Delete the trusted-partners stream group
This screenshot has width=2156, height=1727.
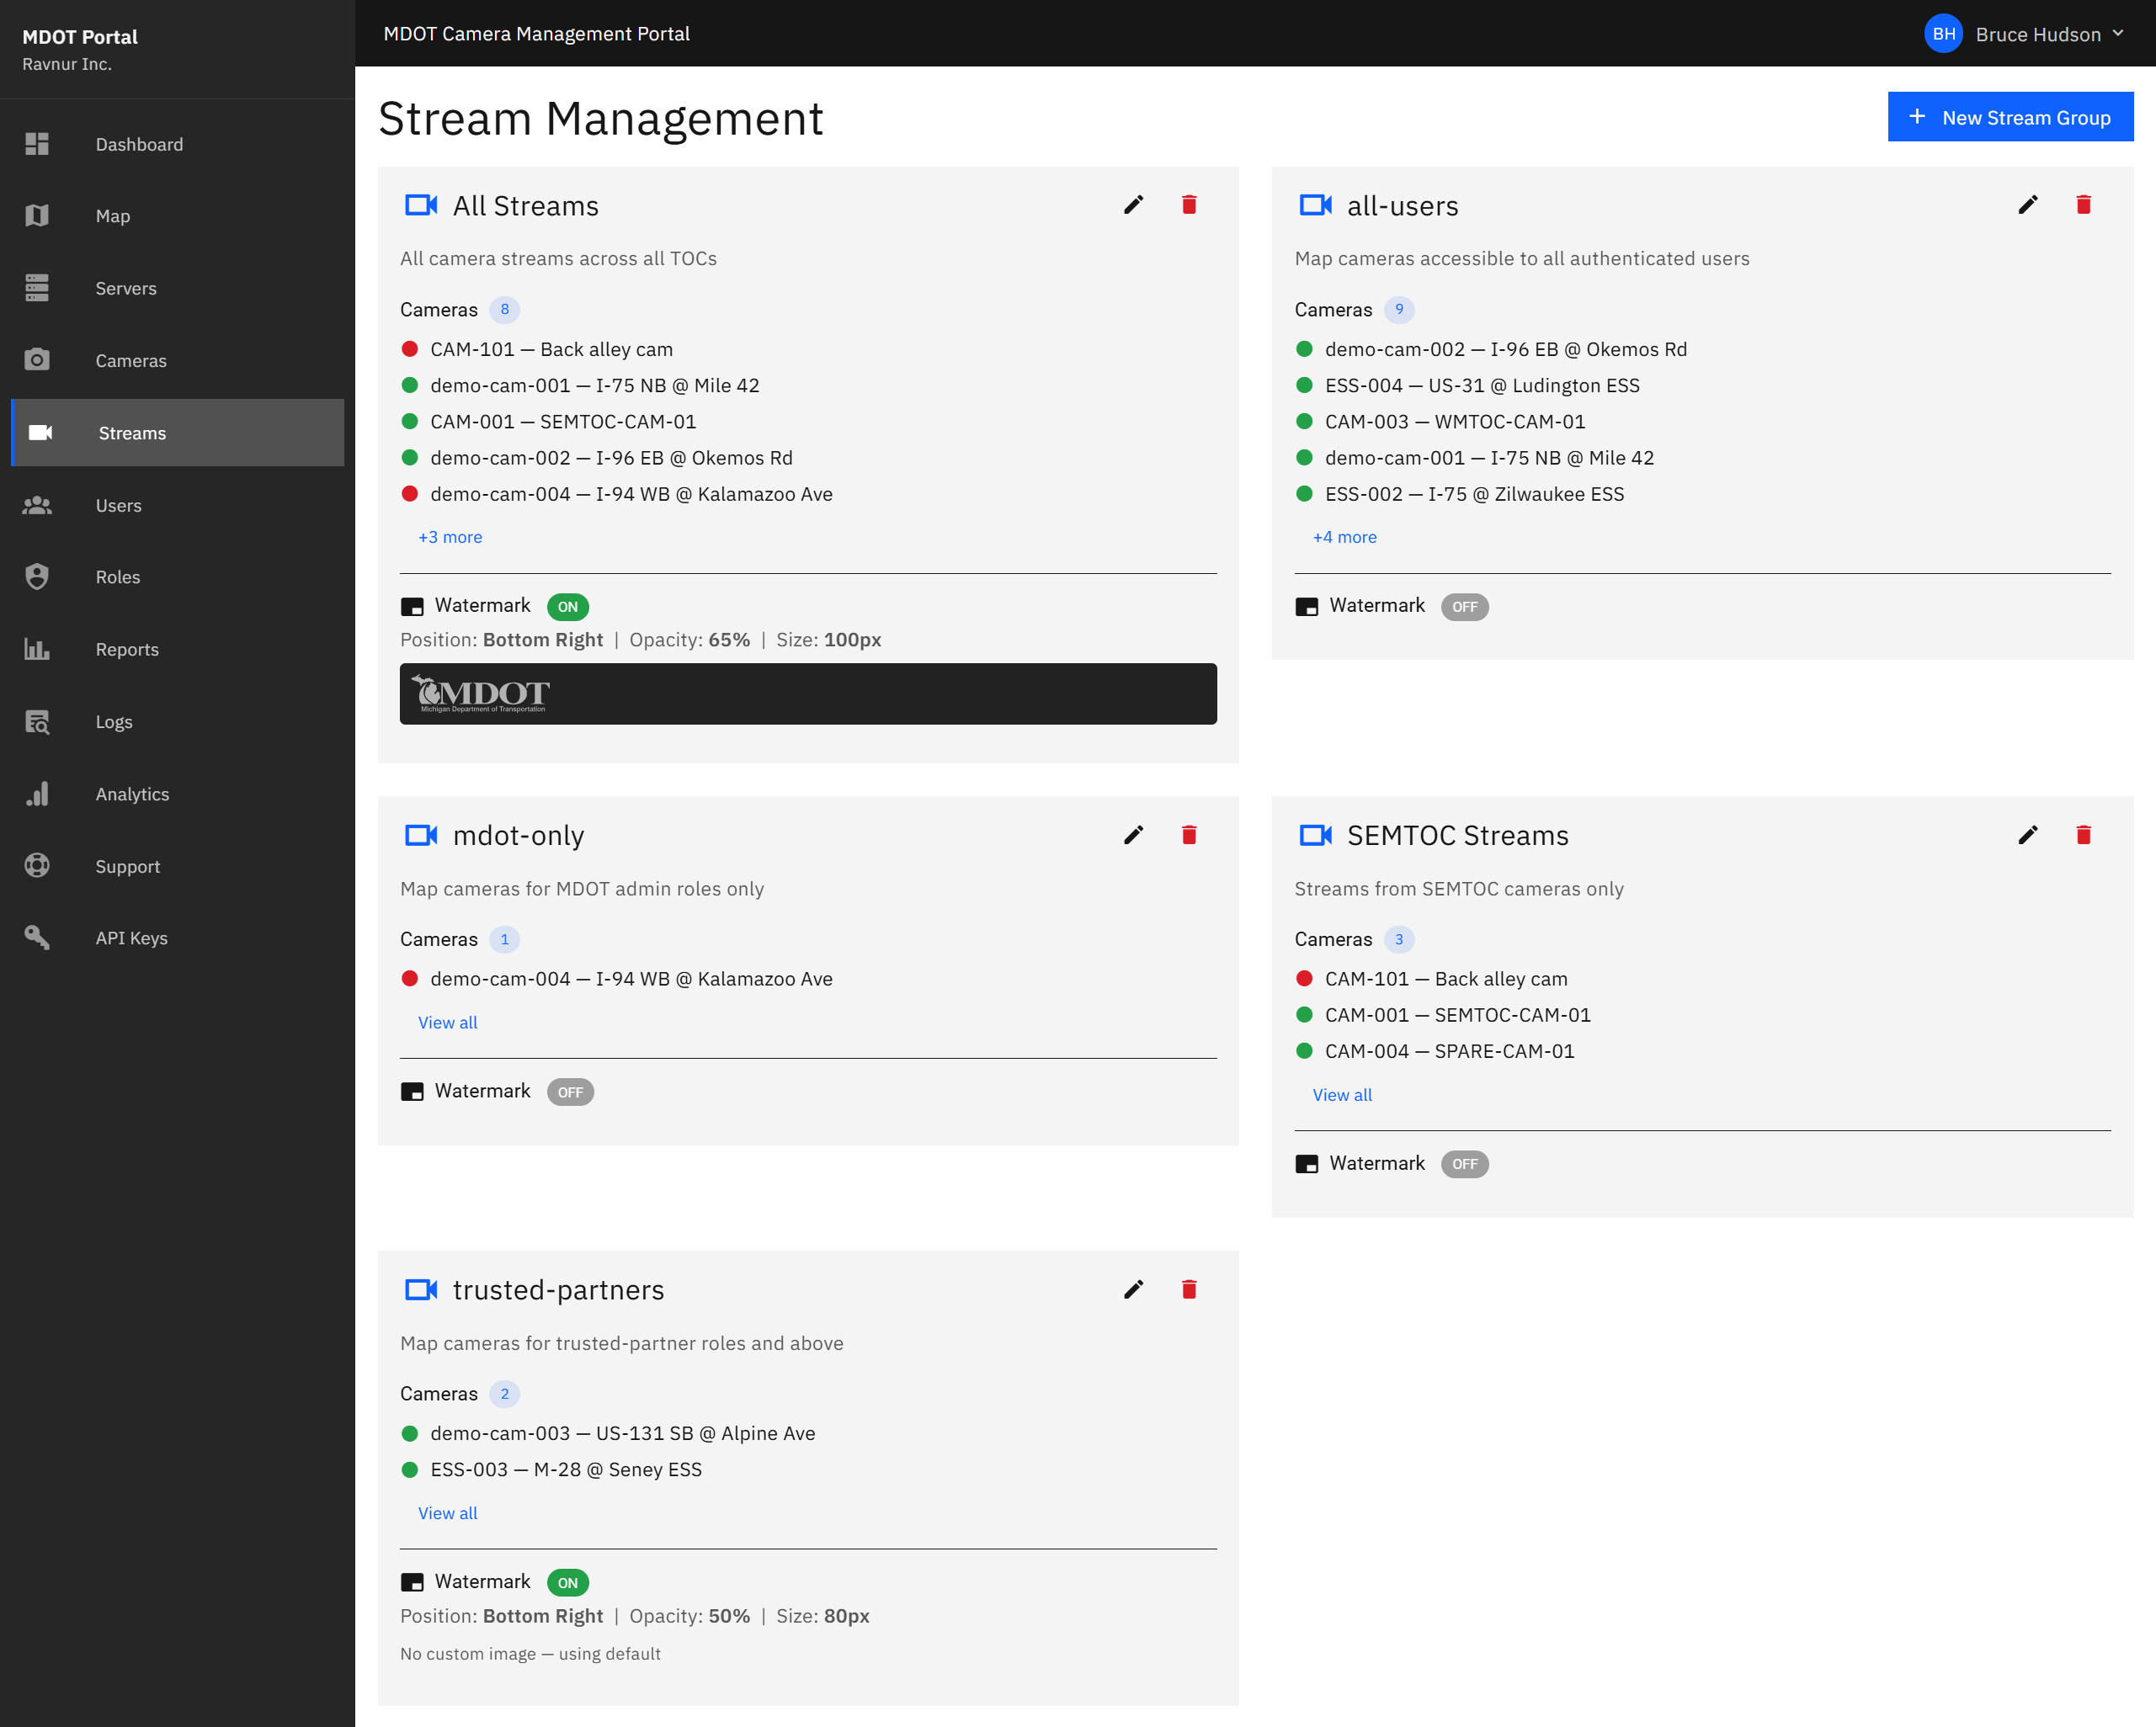point(1189,1289)
